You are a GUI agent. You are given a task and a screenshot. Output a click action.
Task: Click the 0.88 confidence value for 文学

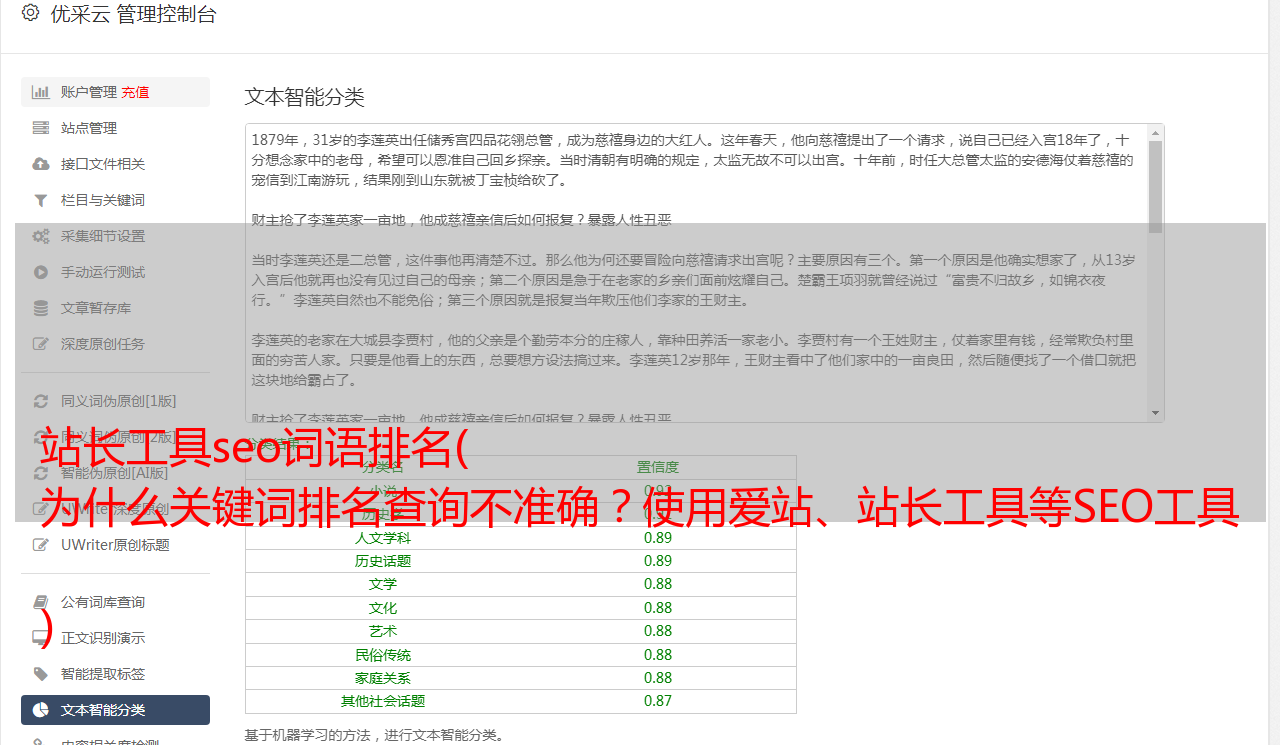pyautogui.click(x=658, y=584)
